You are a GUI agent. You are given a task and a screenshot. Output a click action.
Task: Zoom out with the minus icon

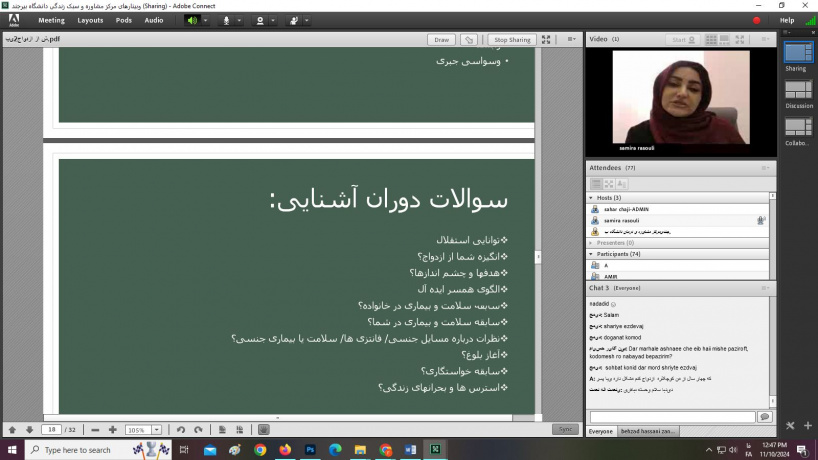[x=95, y=430]
